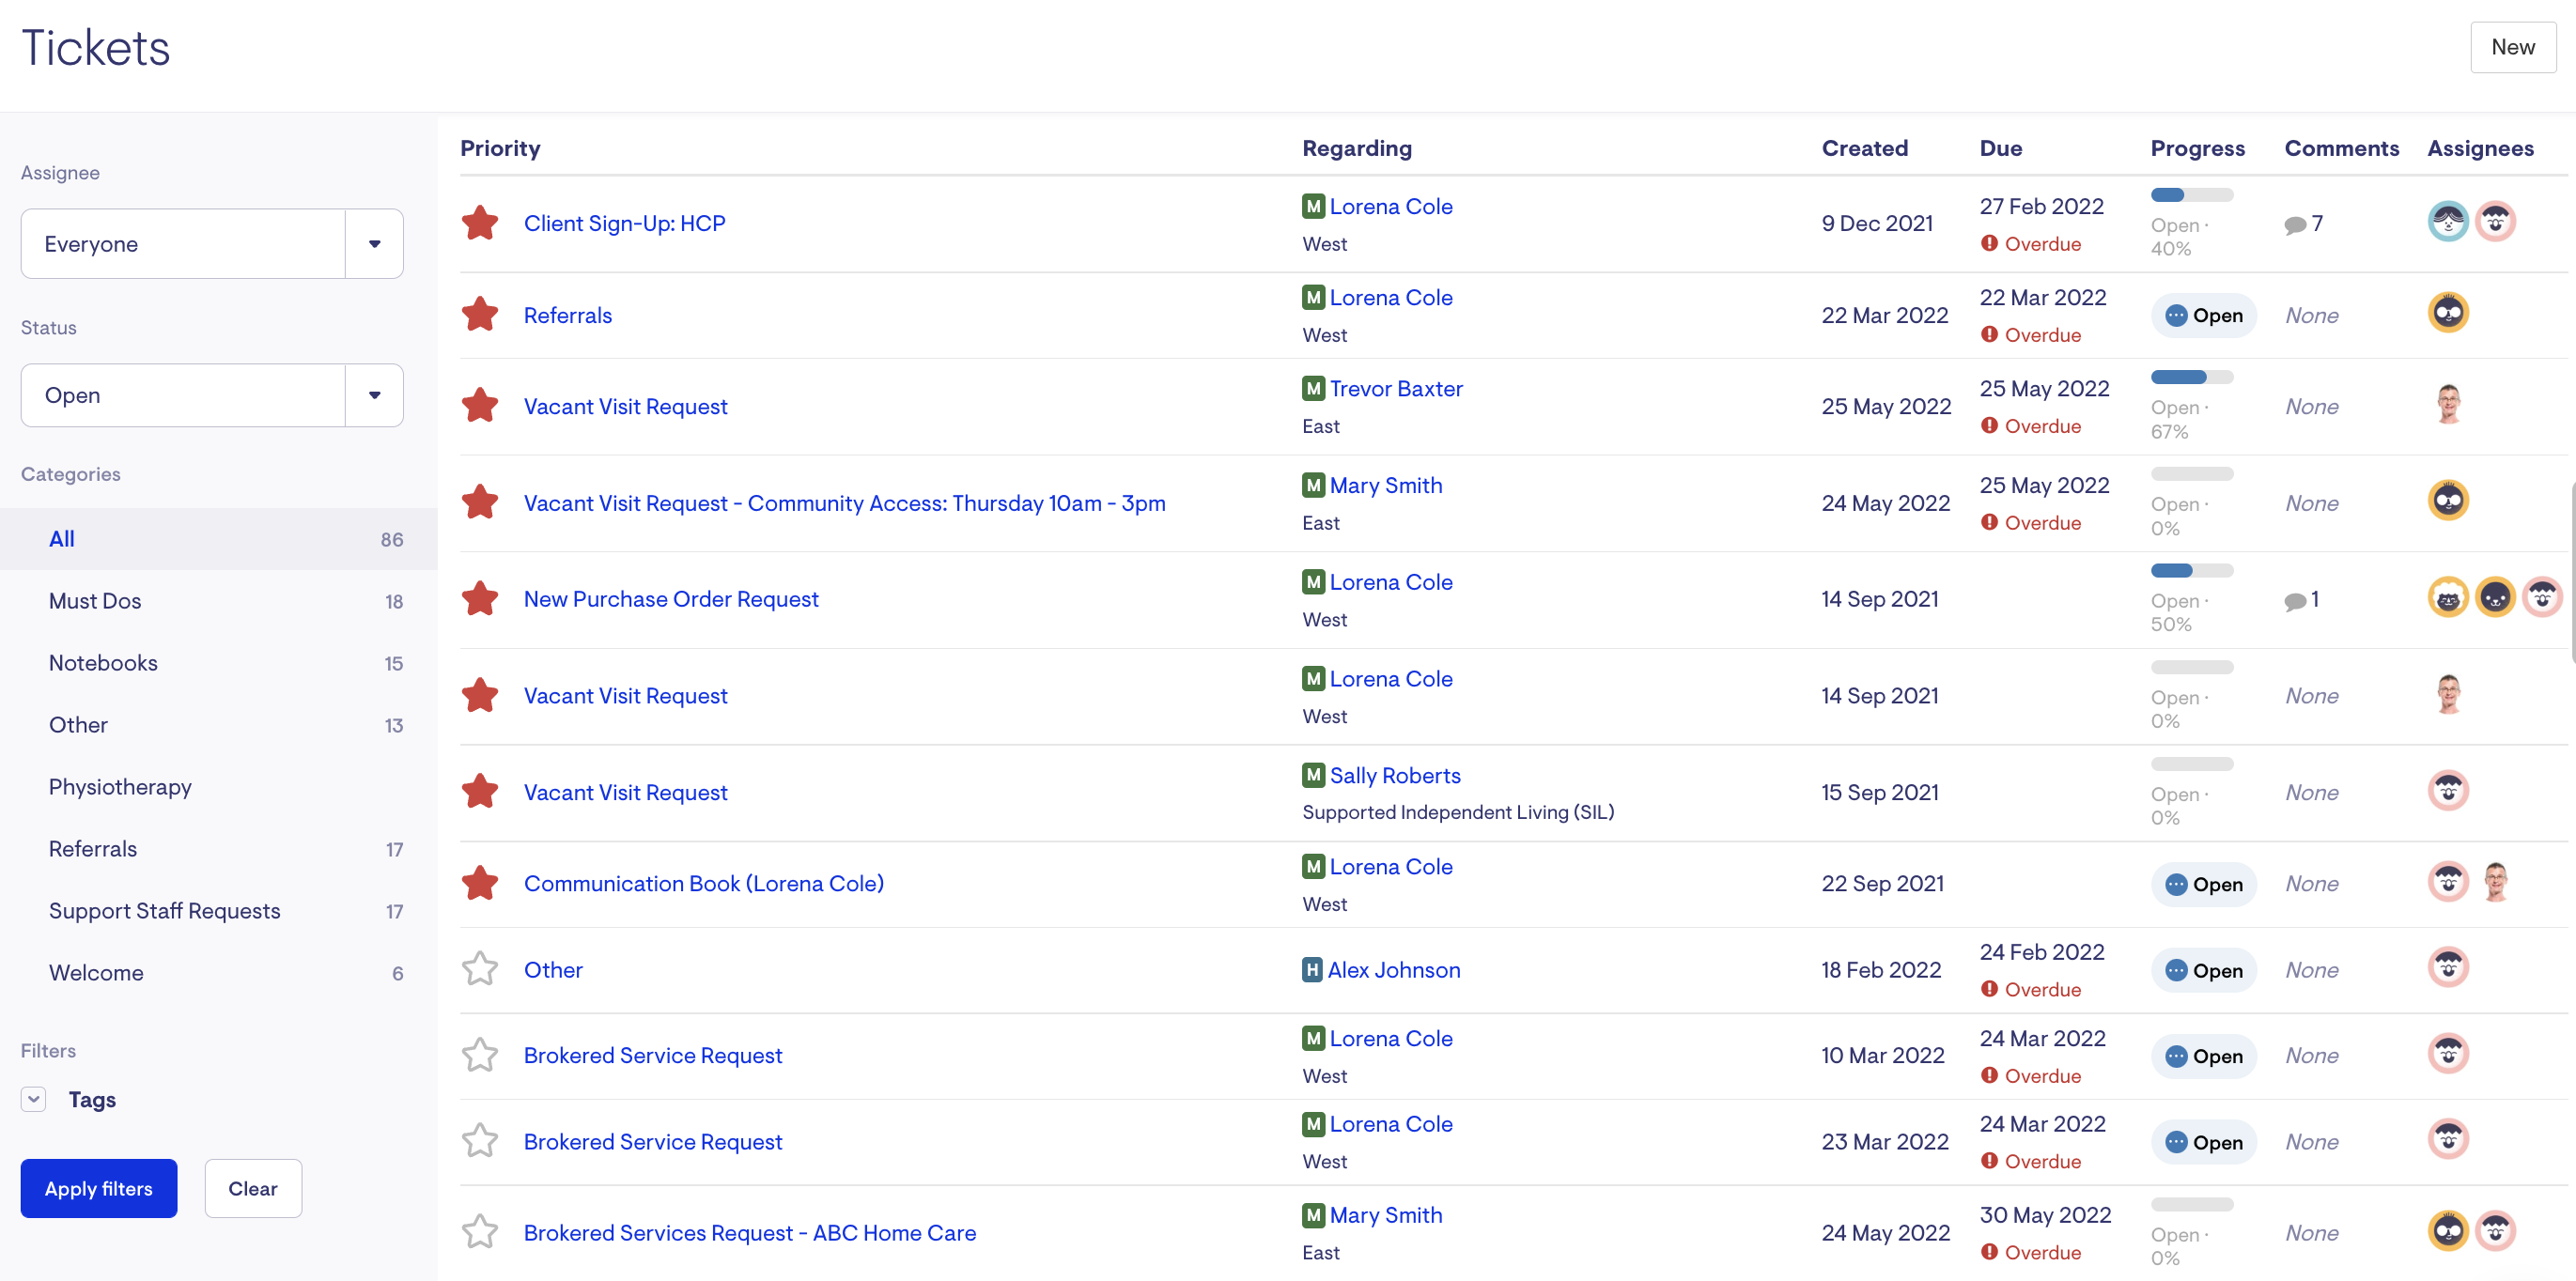This screenshot has width=2576, height=1281.
Task: Click the New button to create ticket
Action: coord(2511,47)
